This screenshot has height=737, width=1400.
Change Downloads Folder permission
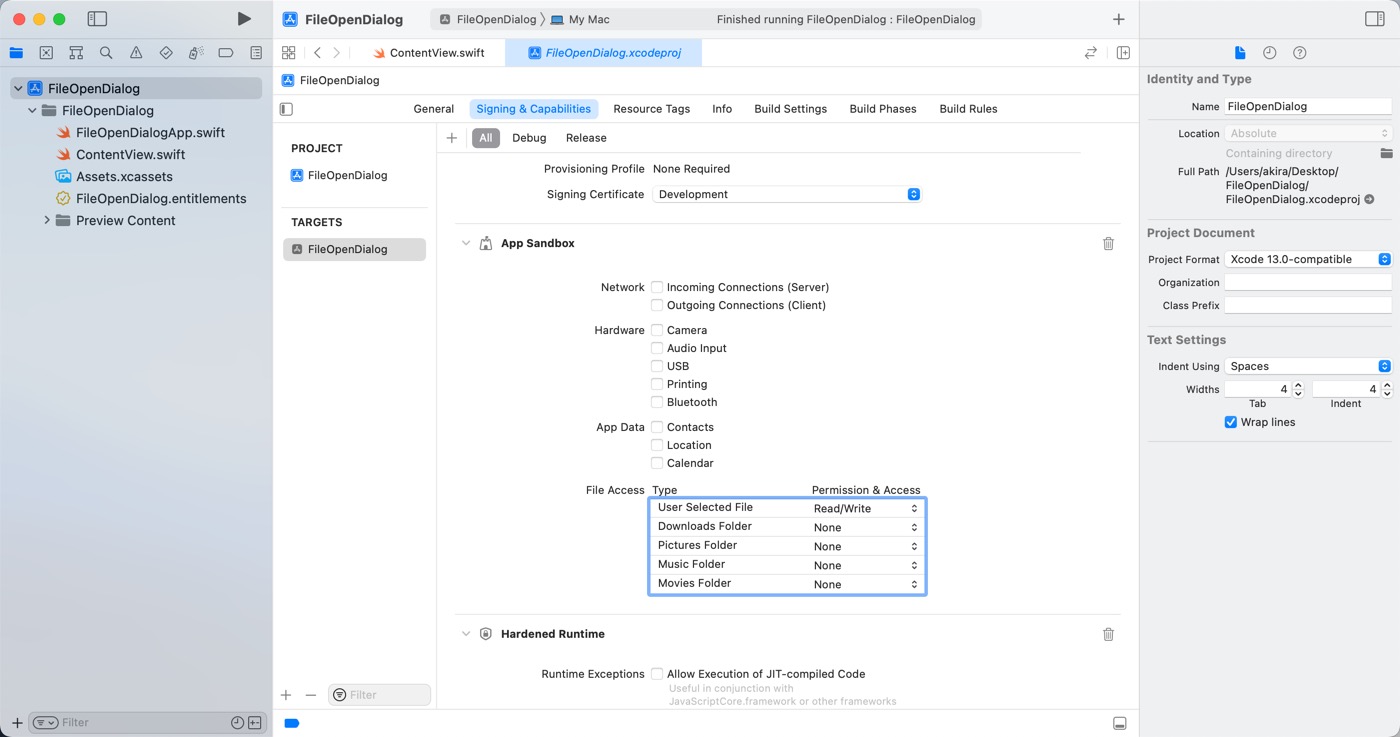(x=866, y=527)
